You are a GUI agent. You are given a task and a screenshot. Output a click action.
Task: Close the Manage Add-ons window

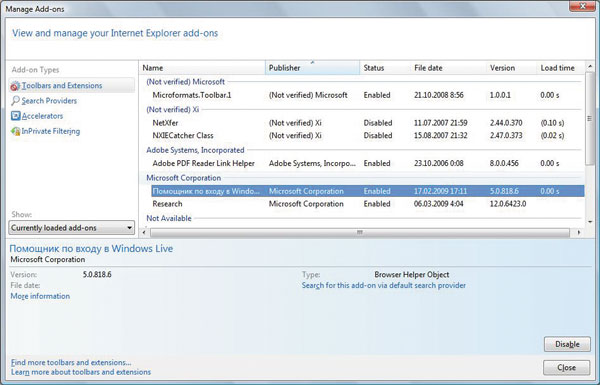(582, 6)
